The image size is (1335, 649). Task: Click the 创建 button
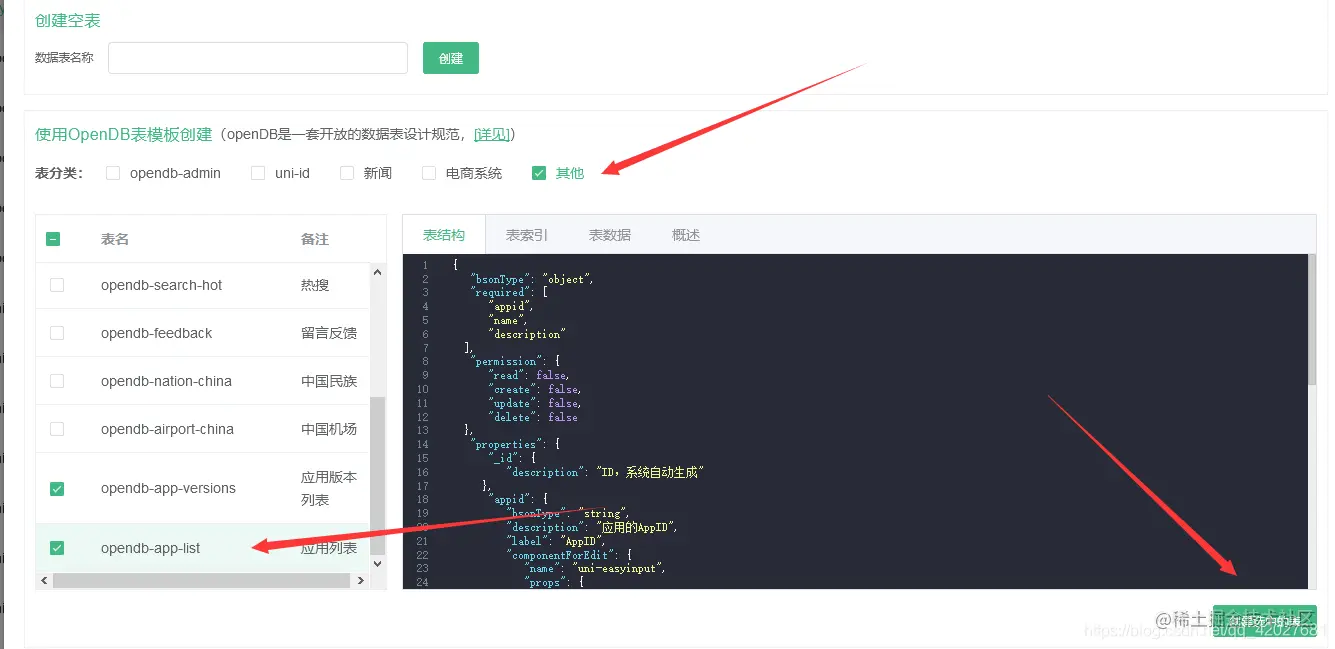pyautogui.click(x=450, y=58)
